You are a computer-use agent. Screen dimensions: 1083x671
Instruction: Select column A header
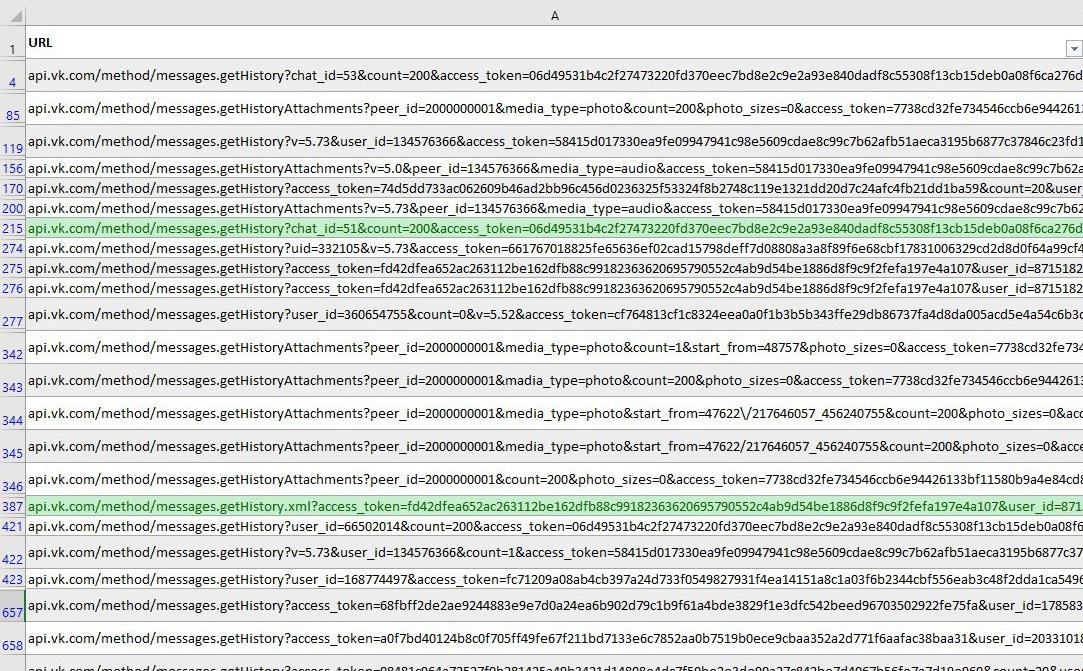point(554,15)
